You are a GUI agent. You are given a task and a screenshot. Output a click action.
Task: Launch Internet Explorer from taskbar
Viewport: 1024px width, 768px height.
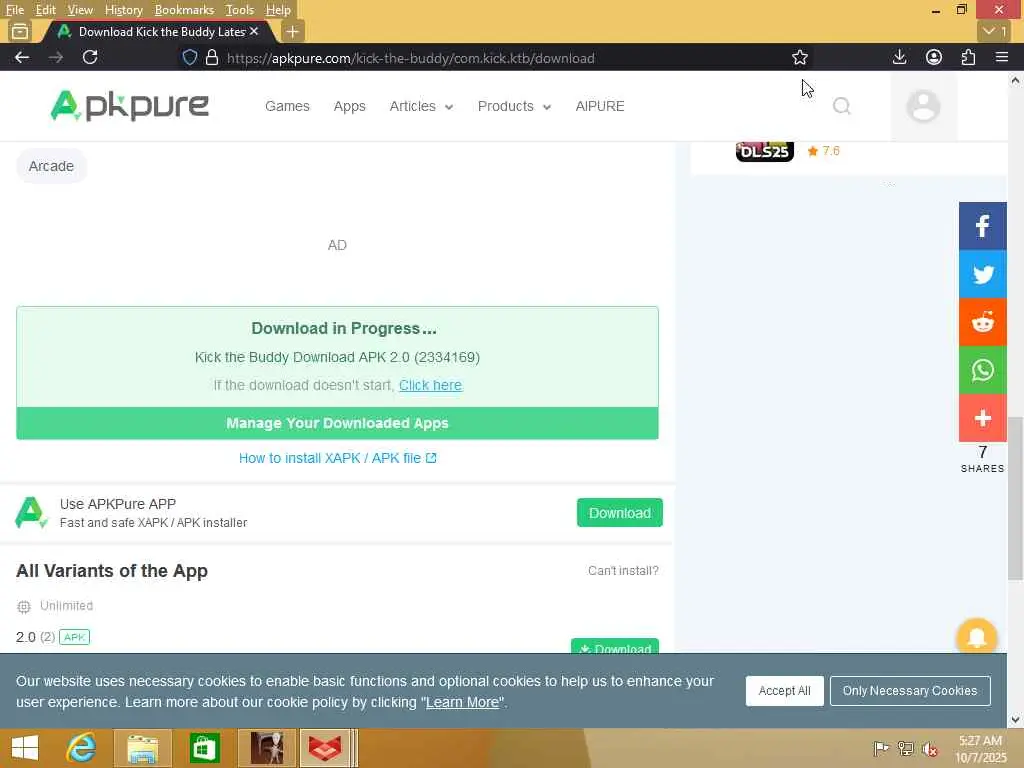(x=81, y=748)
